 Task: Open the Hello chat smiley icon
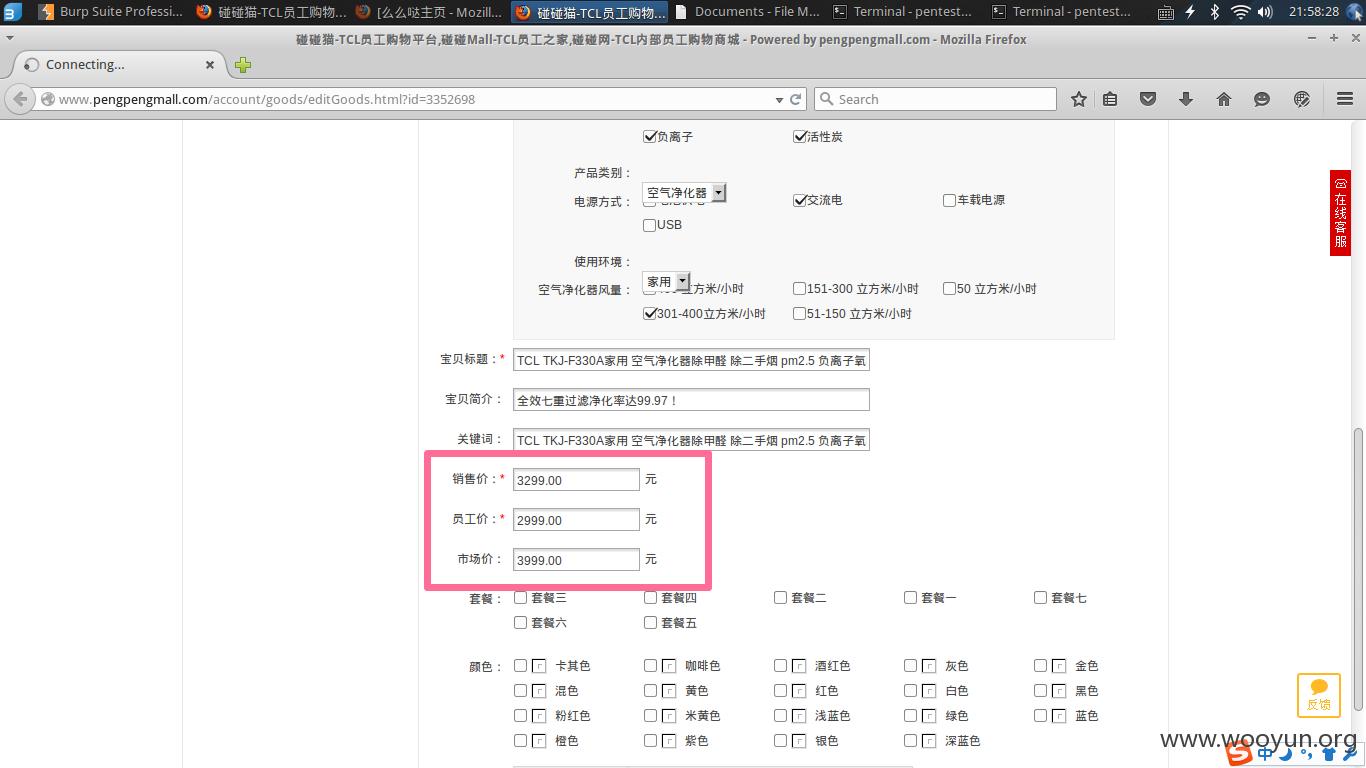tap(1262, 99)
